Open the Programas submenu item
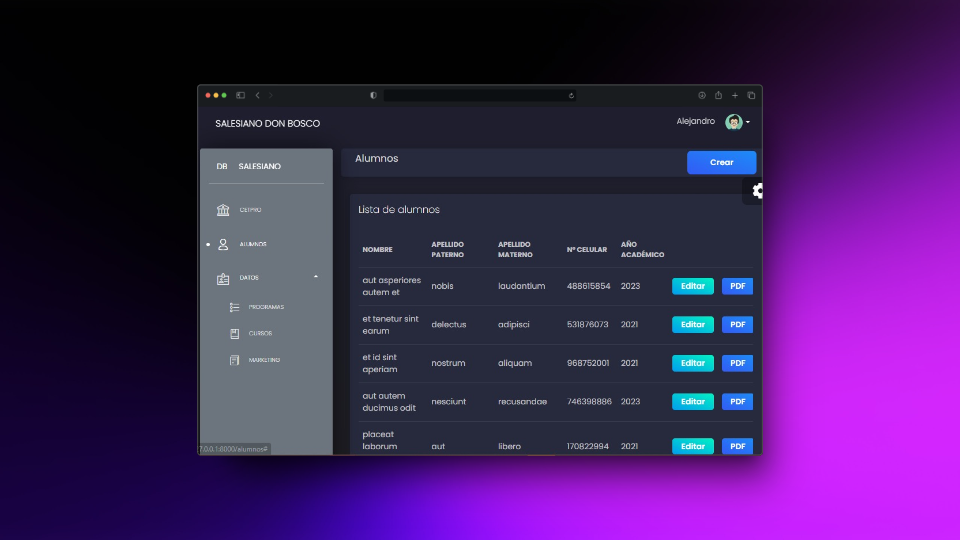 pos(266,307)
